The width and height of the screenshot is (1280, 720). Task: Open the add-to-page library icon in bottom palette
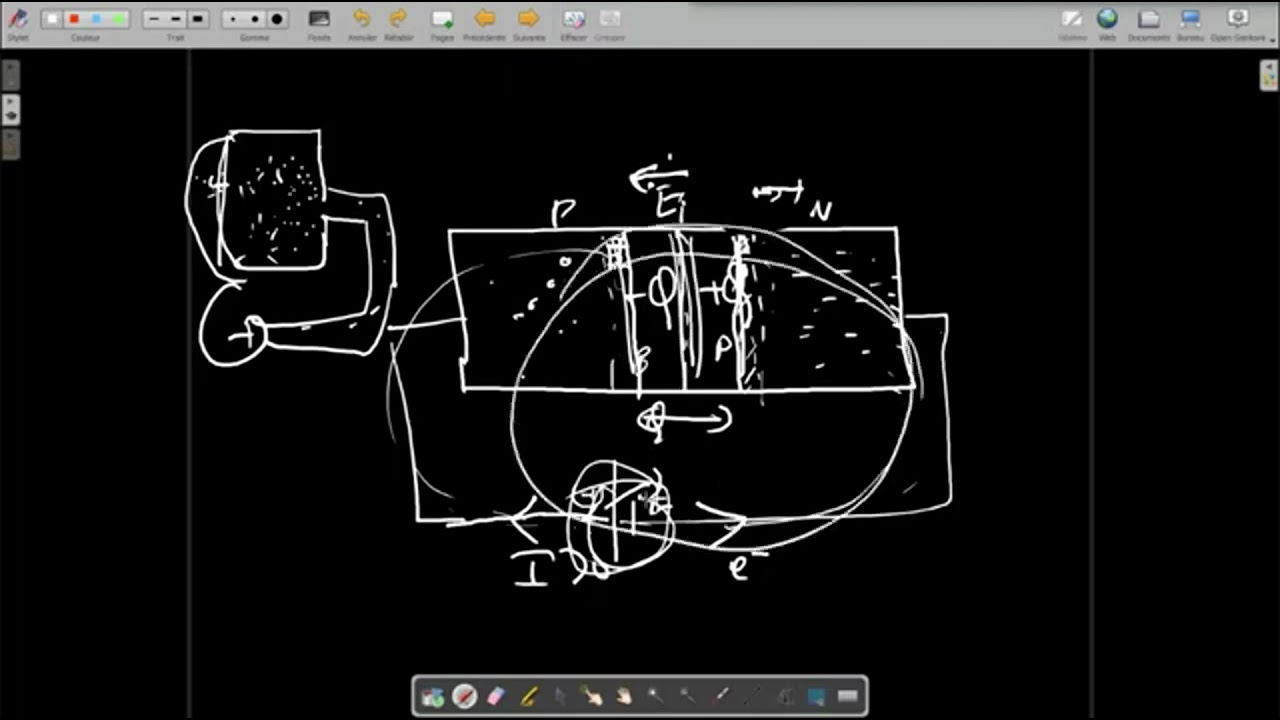[x=433, y=697]
